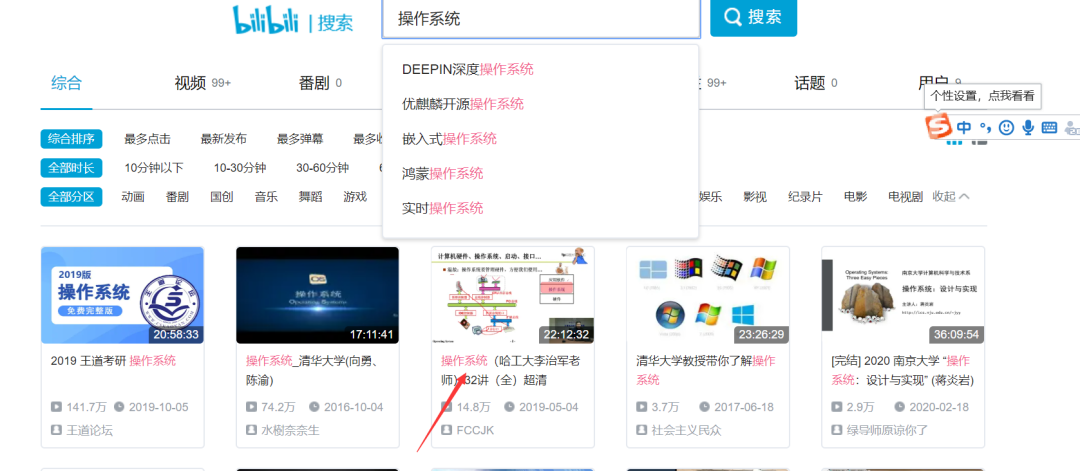Toggle Sogou 中 Chinese/English mode
Viewport: 1080px width, 471px height.
964,127
